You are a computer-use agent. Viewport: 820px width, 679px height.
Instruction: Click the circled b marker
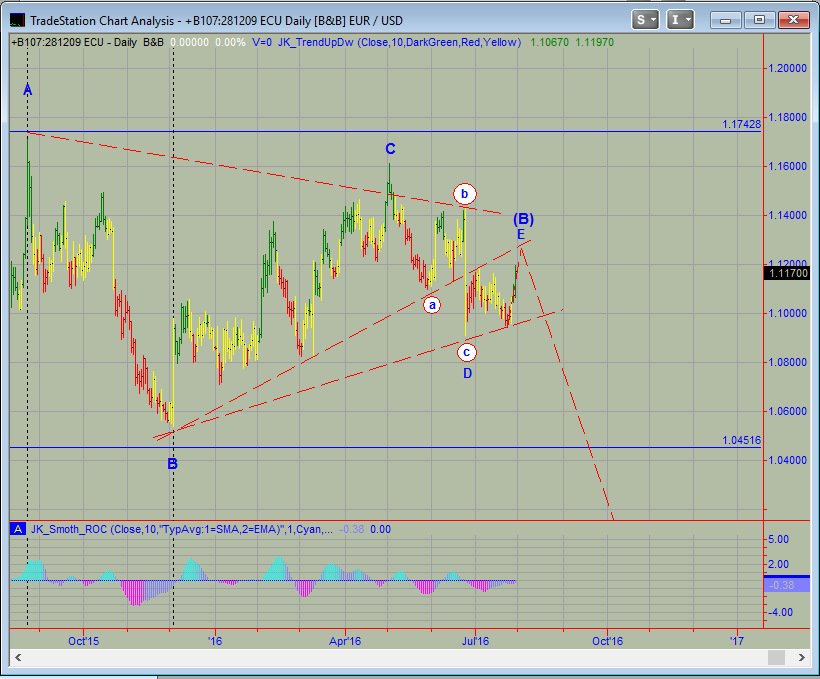coord(464,195)
